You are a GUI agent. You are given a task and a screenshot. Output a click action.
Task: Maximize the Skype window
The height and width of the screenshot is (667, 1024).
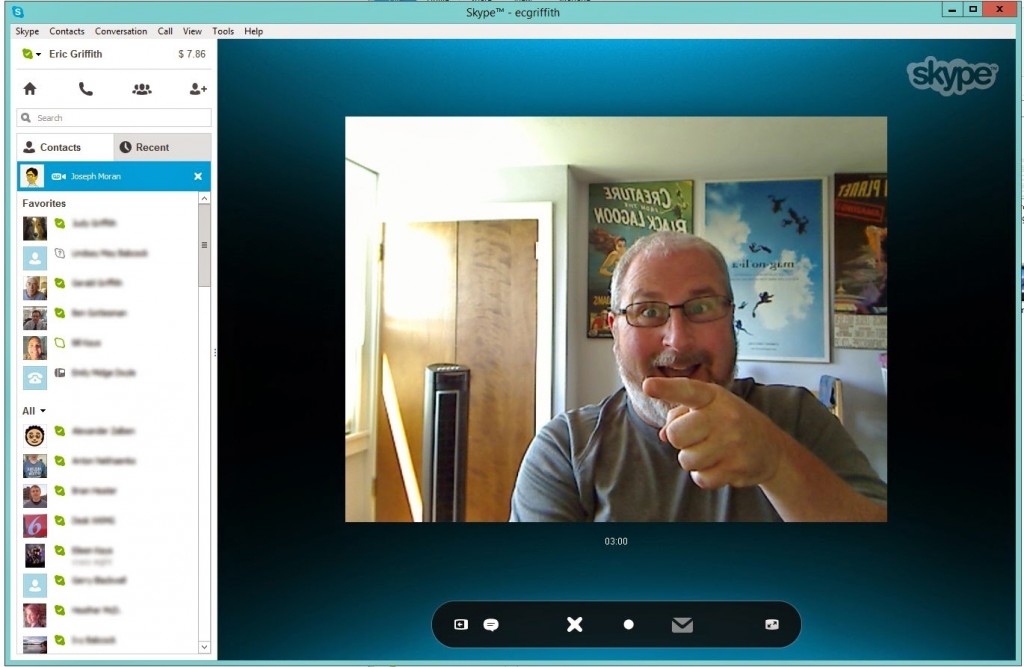[973, 9]
